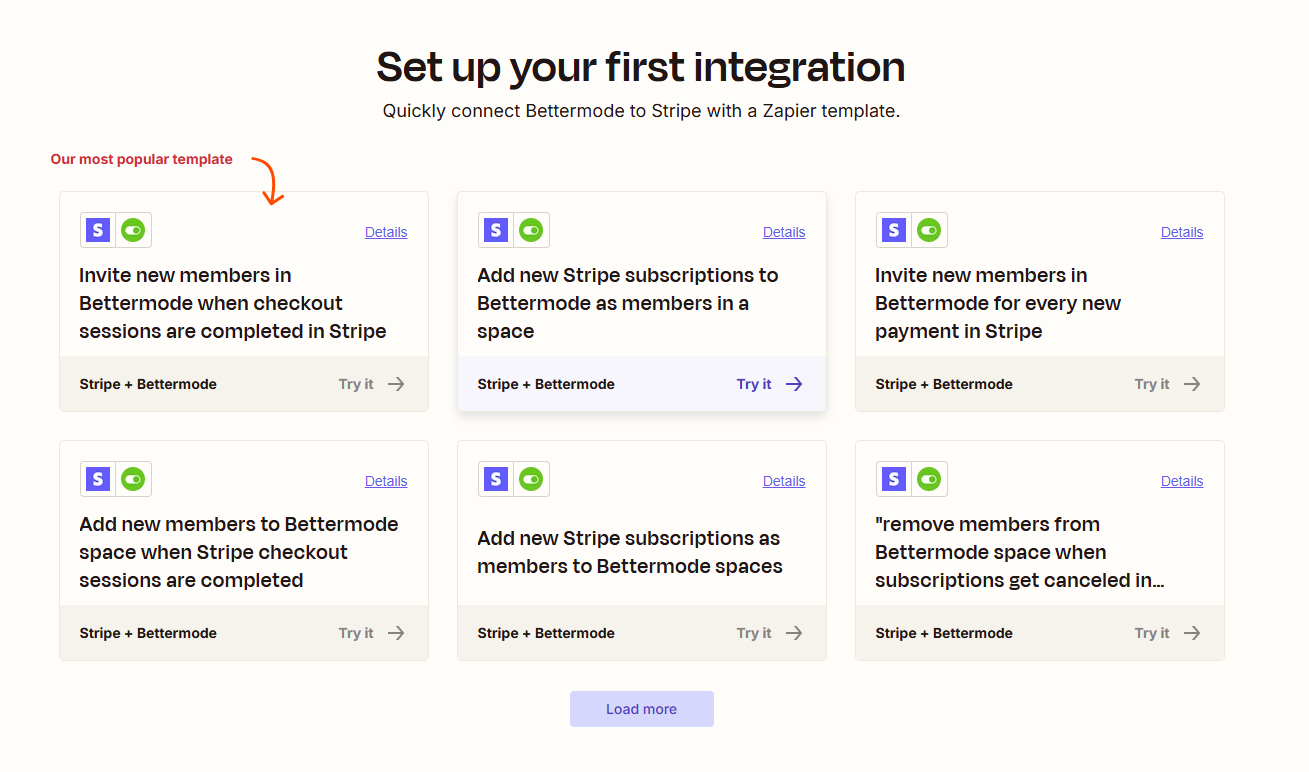Open Details for 'remove members from Bettermode space' template
1309x772 pixels.
1182,481
